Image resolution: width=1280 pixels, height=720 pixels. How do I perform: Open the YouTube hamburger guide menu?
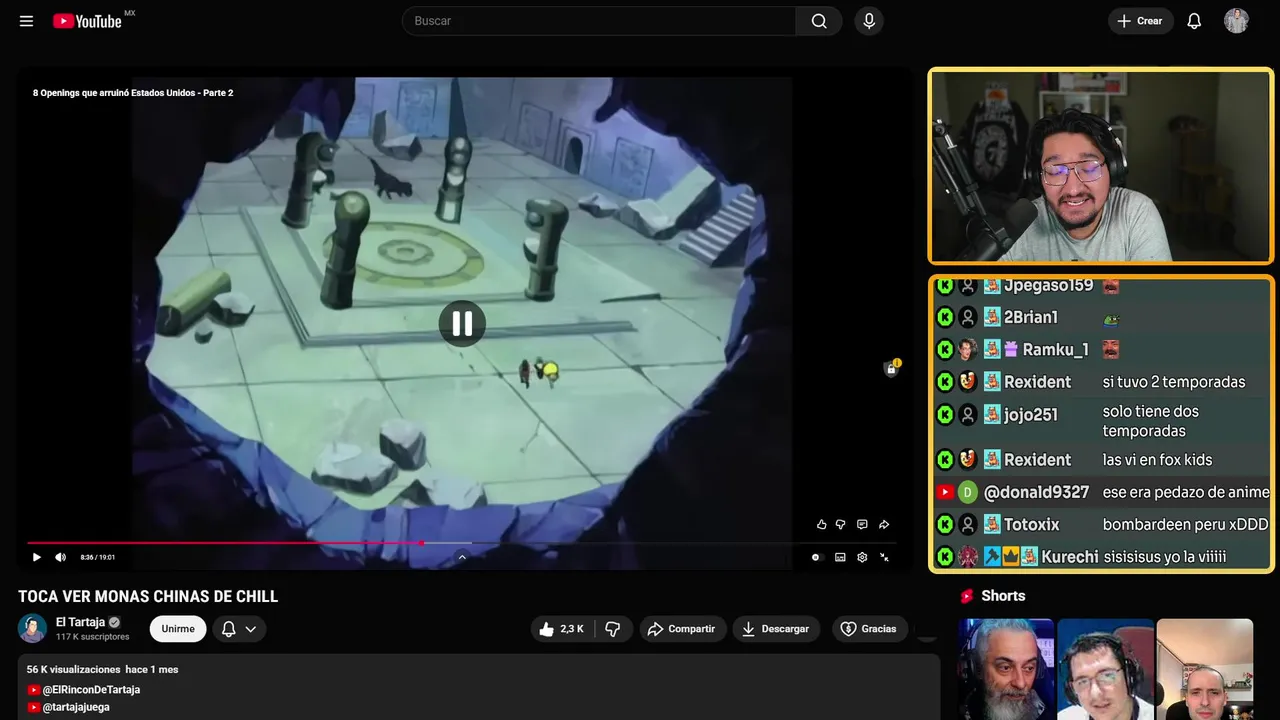coord(26,21)
